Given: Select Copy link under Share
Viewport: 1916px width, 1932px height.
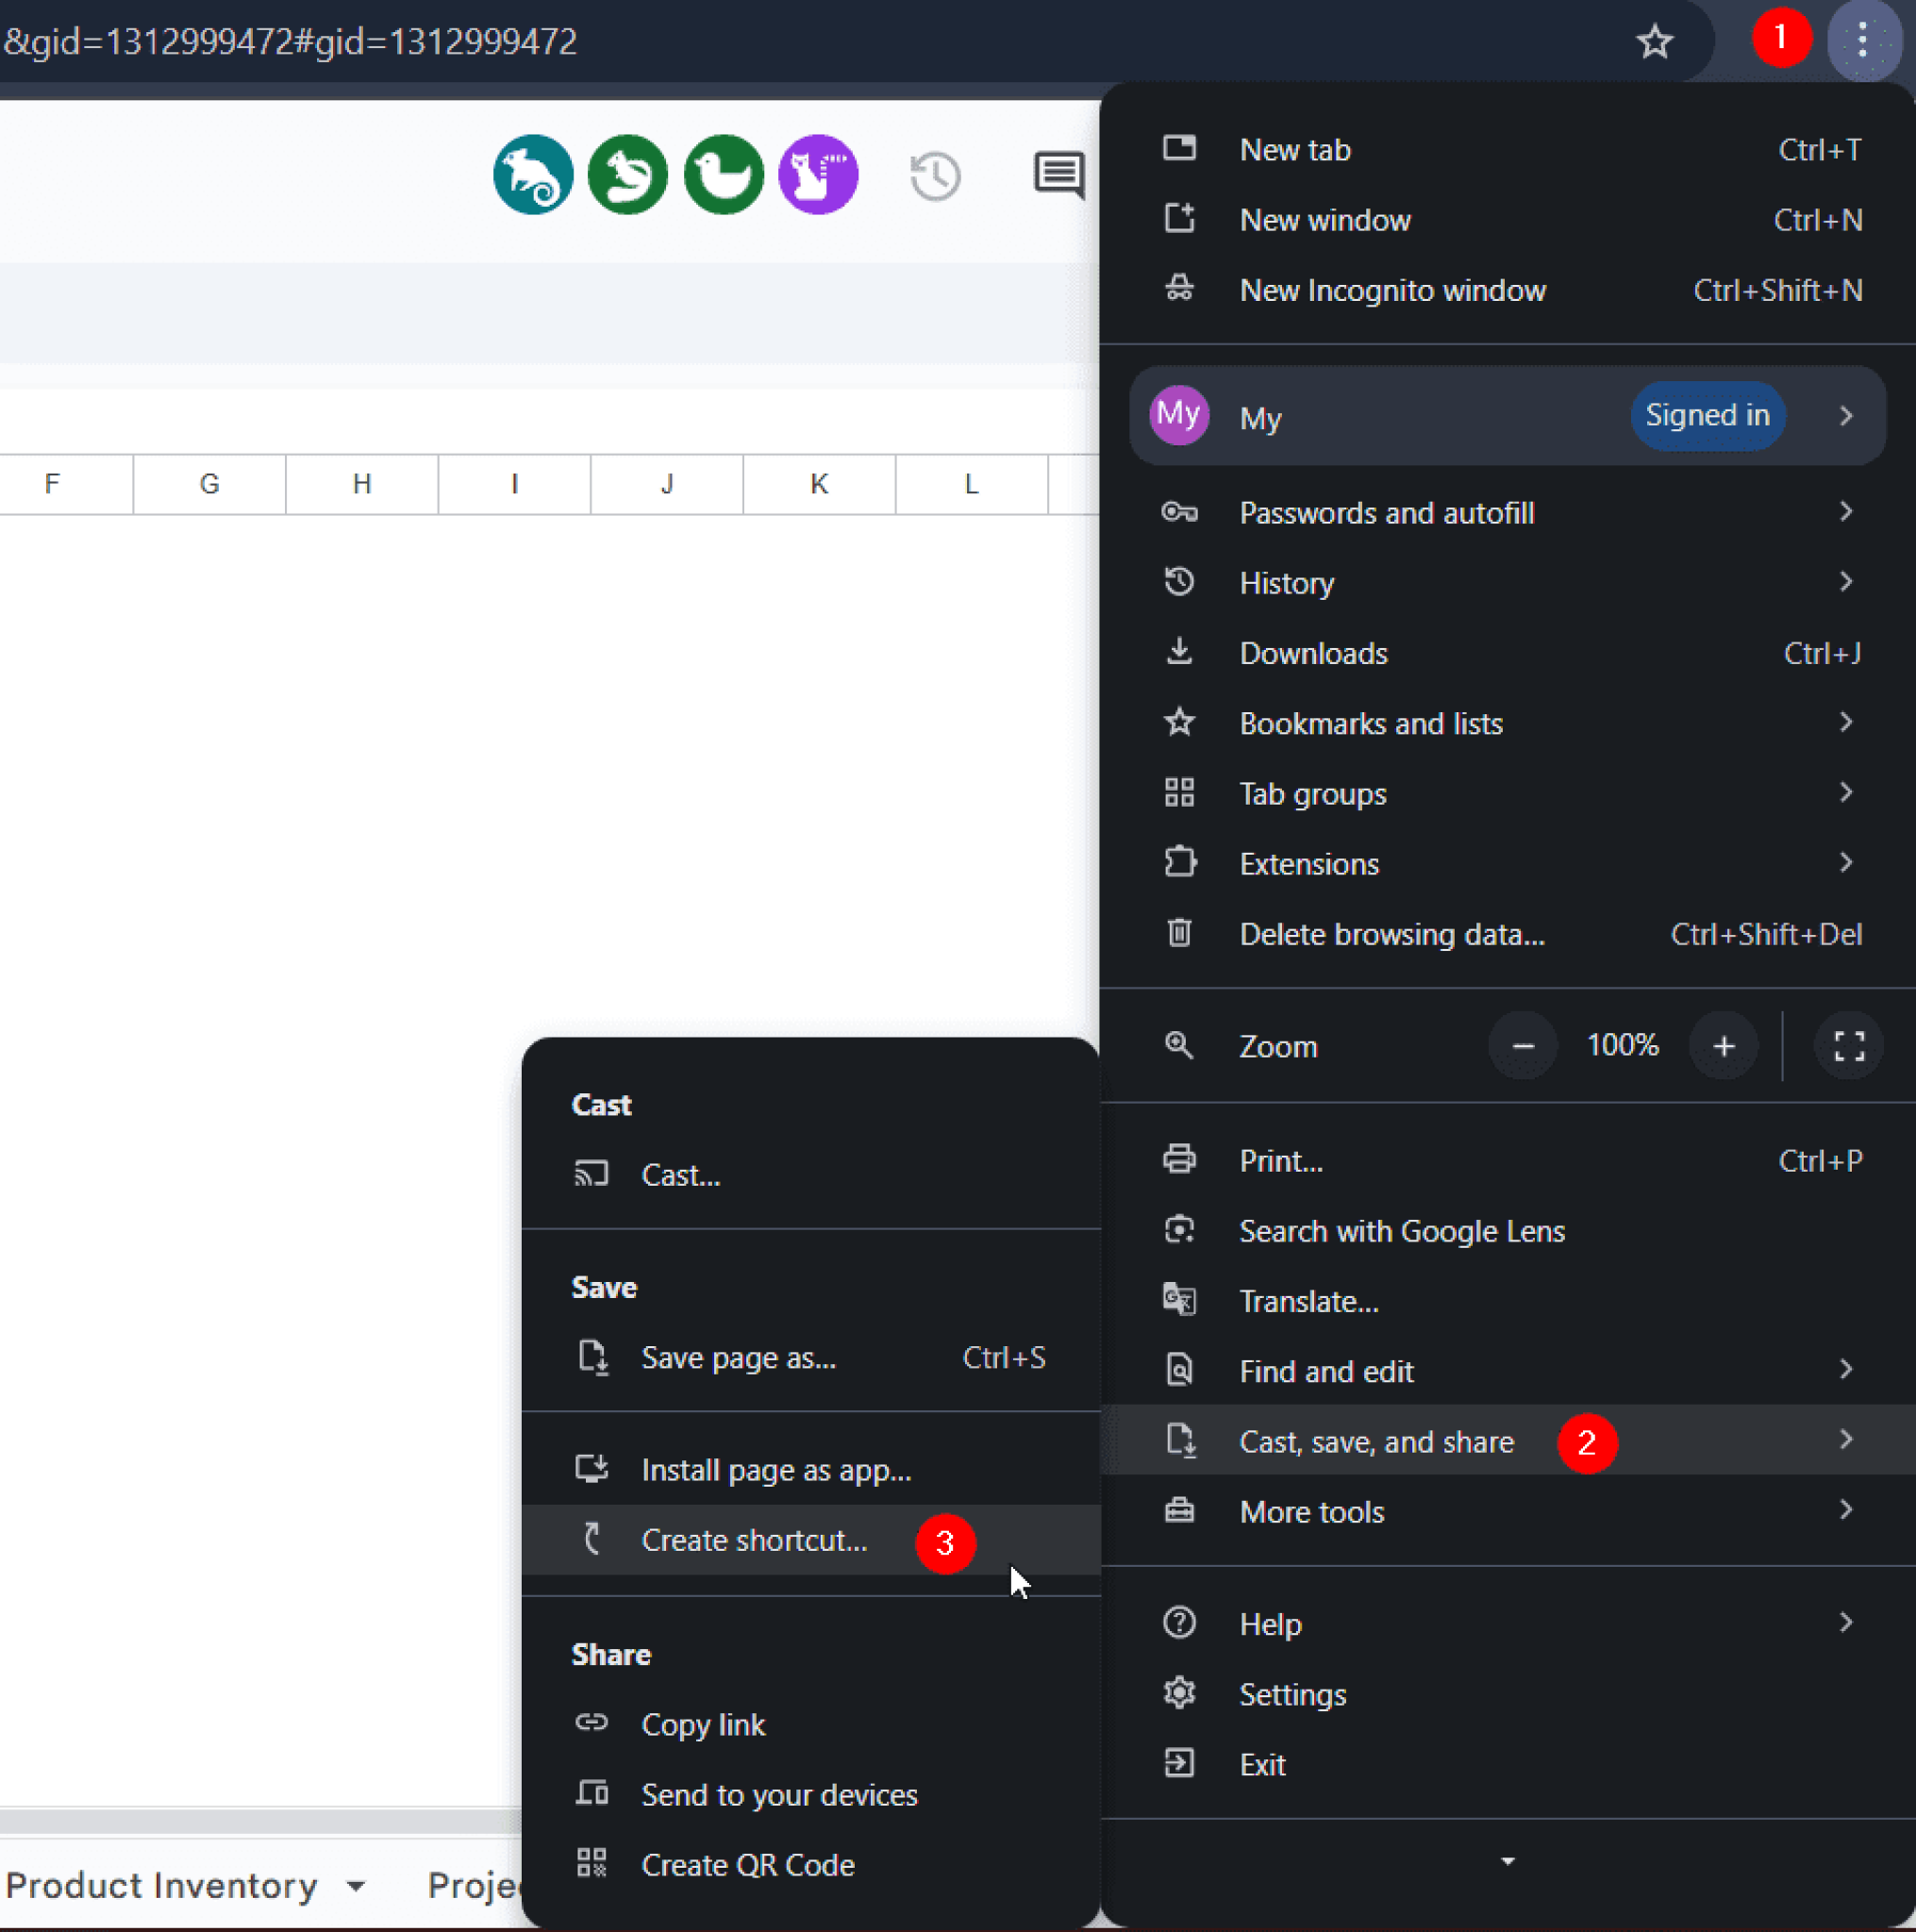Looking at the screenshot, I should [703, 1723].
